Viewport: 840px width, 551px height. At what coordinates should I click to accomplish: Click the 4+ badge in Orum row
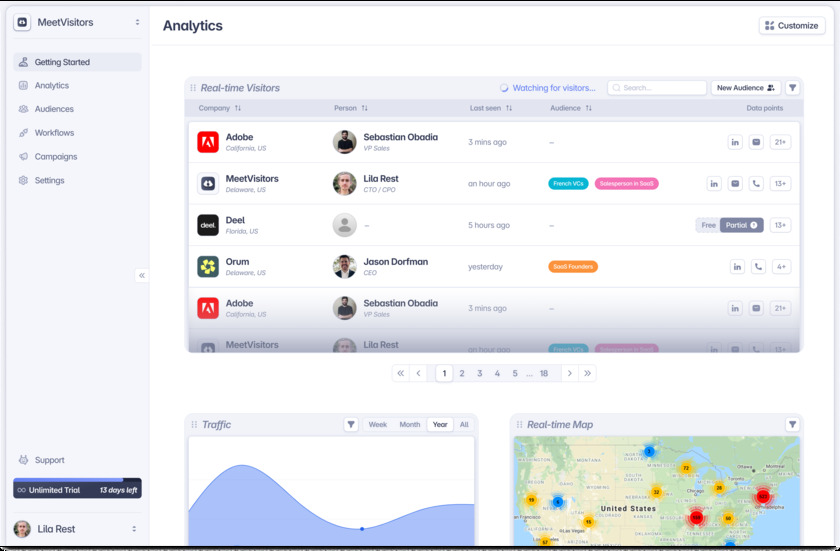[x=781, y=267]
